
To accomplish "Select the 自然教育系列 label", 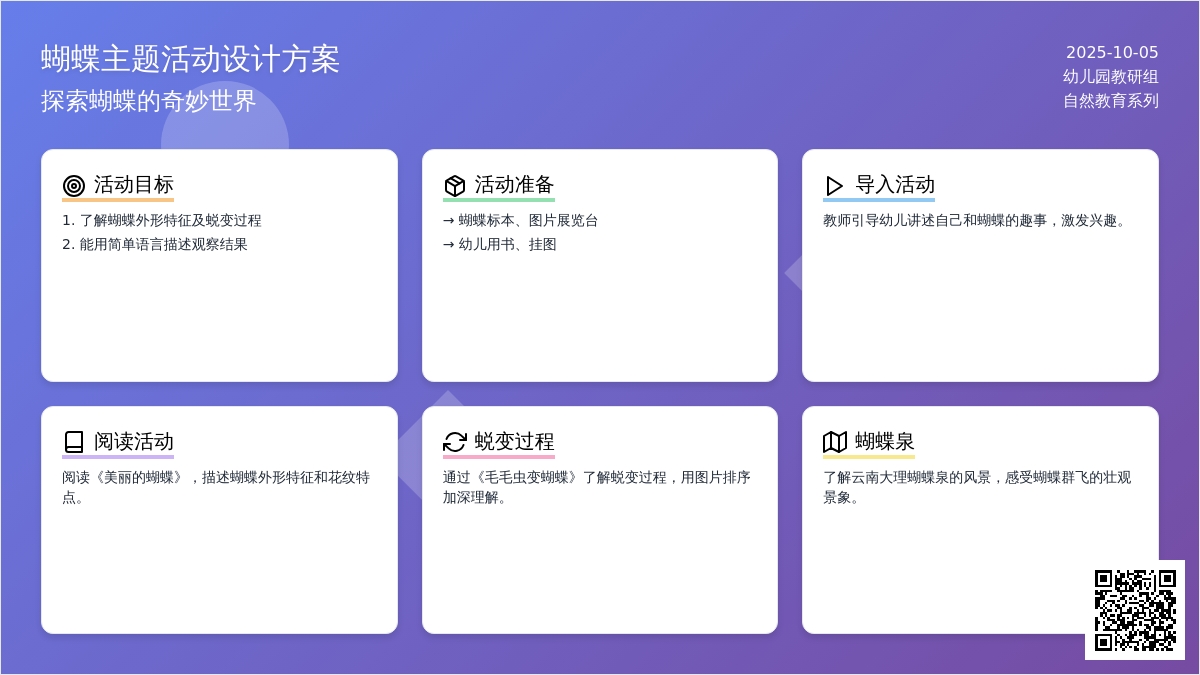I will (x=1111, y=101).
